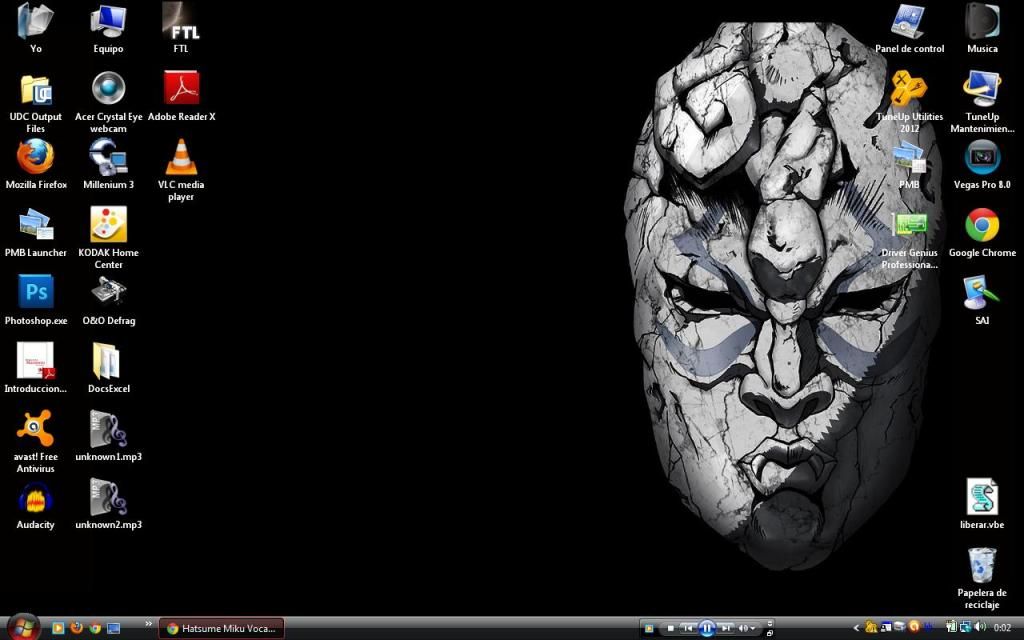Skip to previous track in taskbar player

coord(687,628)
